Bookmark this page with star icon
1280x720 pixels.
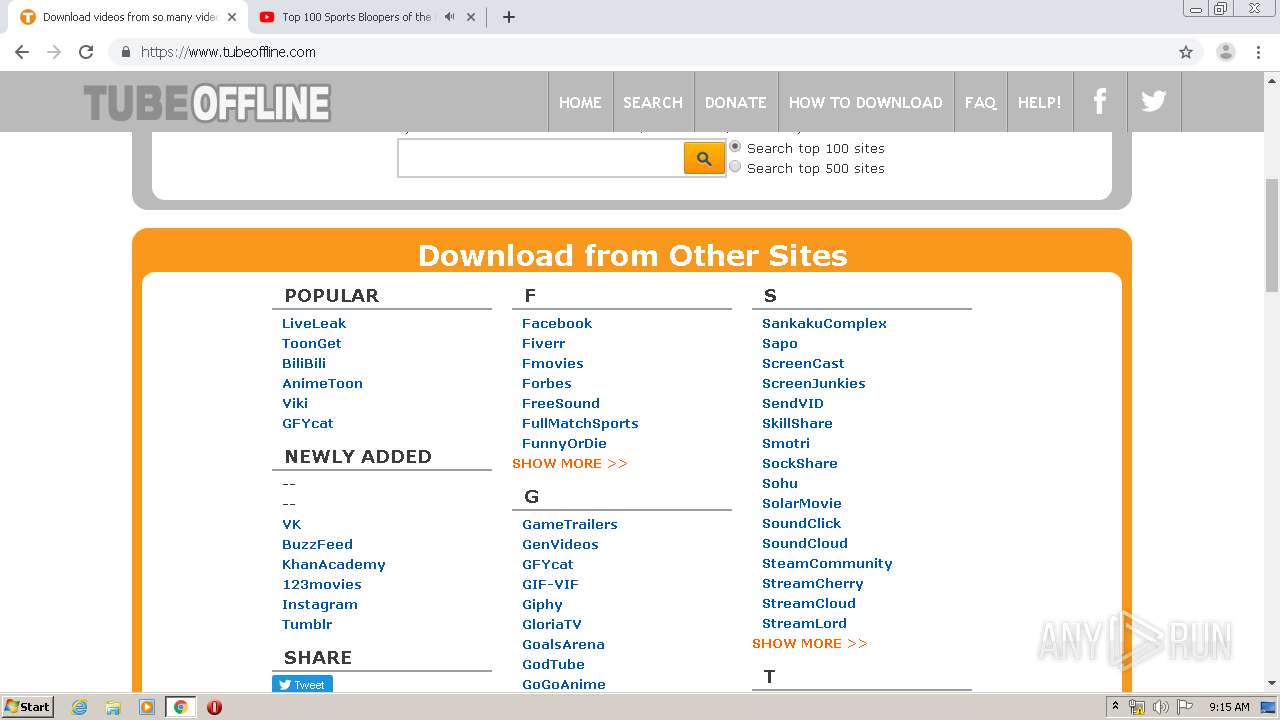click(x=1186, y=52)
